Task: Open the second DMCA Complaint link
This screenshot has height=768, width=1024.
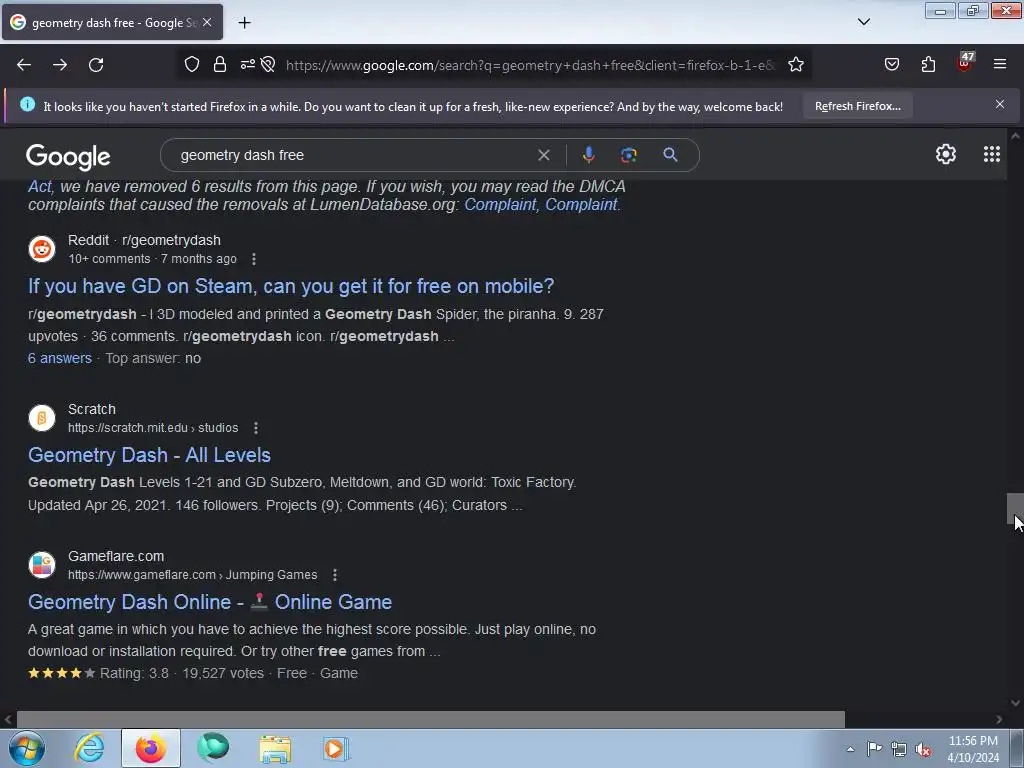Action: click(x=581, y=204)
